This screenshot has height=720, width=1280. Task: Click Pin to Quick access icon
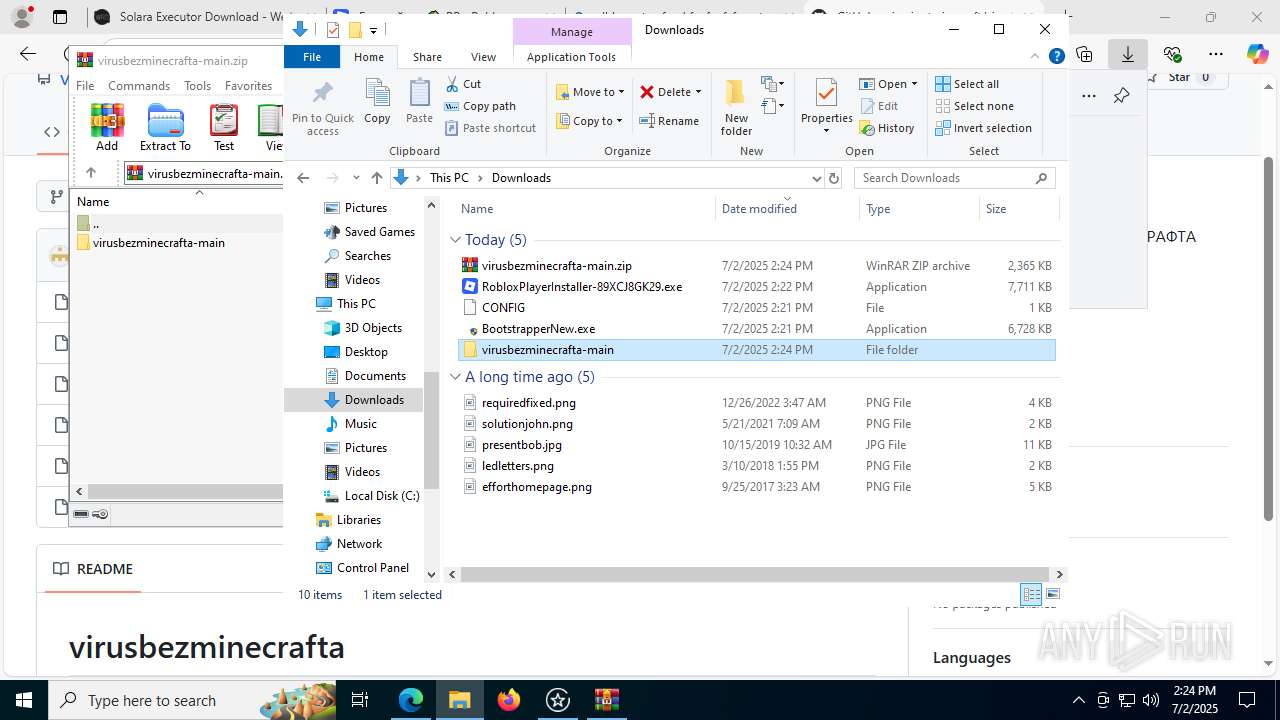click(x=322, y=108)
